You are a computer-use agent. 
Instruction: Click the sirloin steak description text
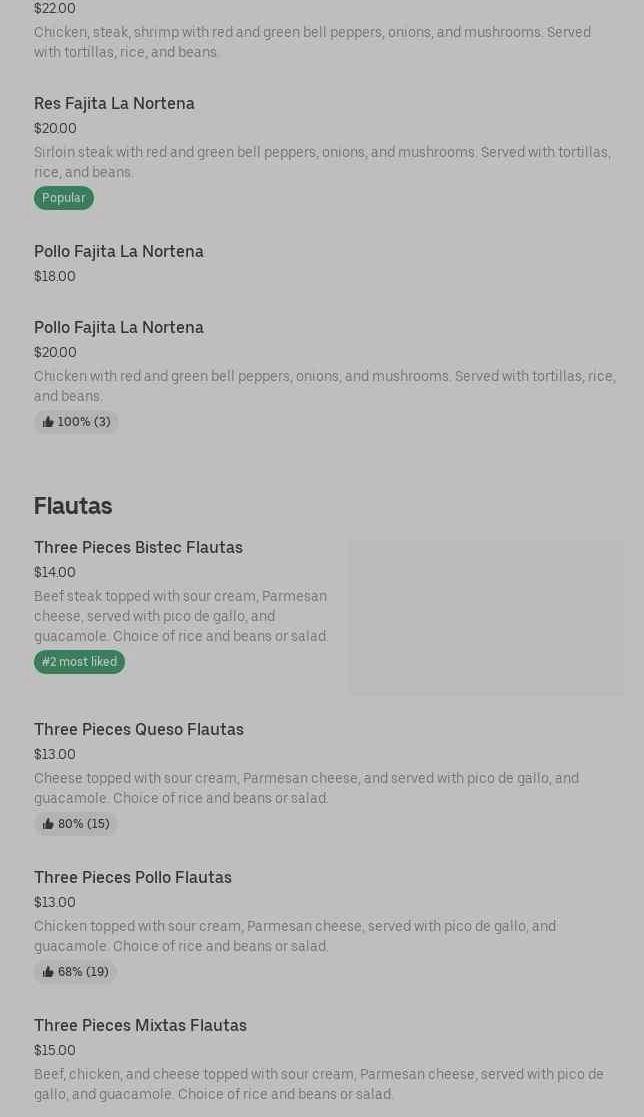click(x=322, y=162)
